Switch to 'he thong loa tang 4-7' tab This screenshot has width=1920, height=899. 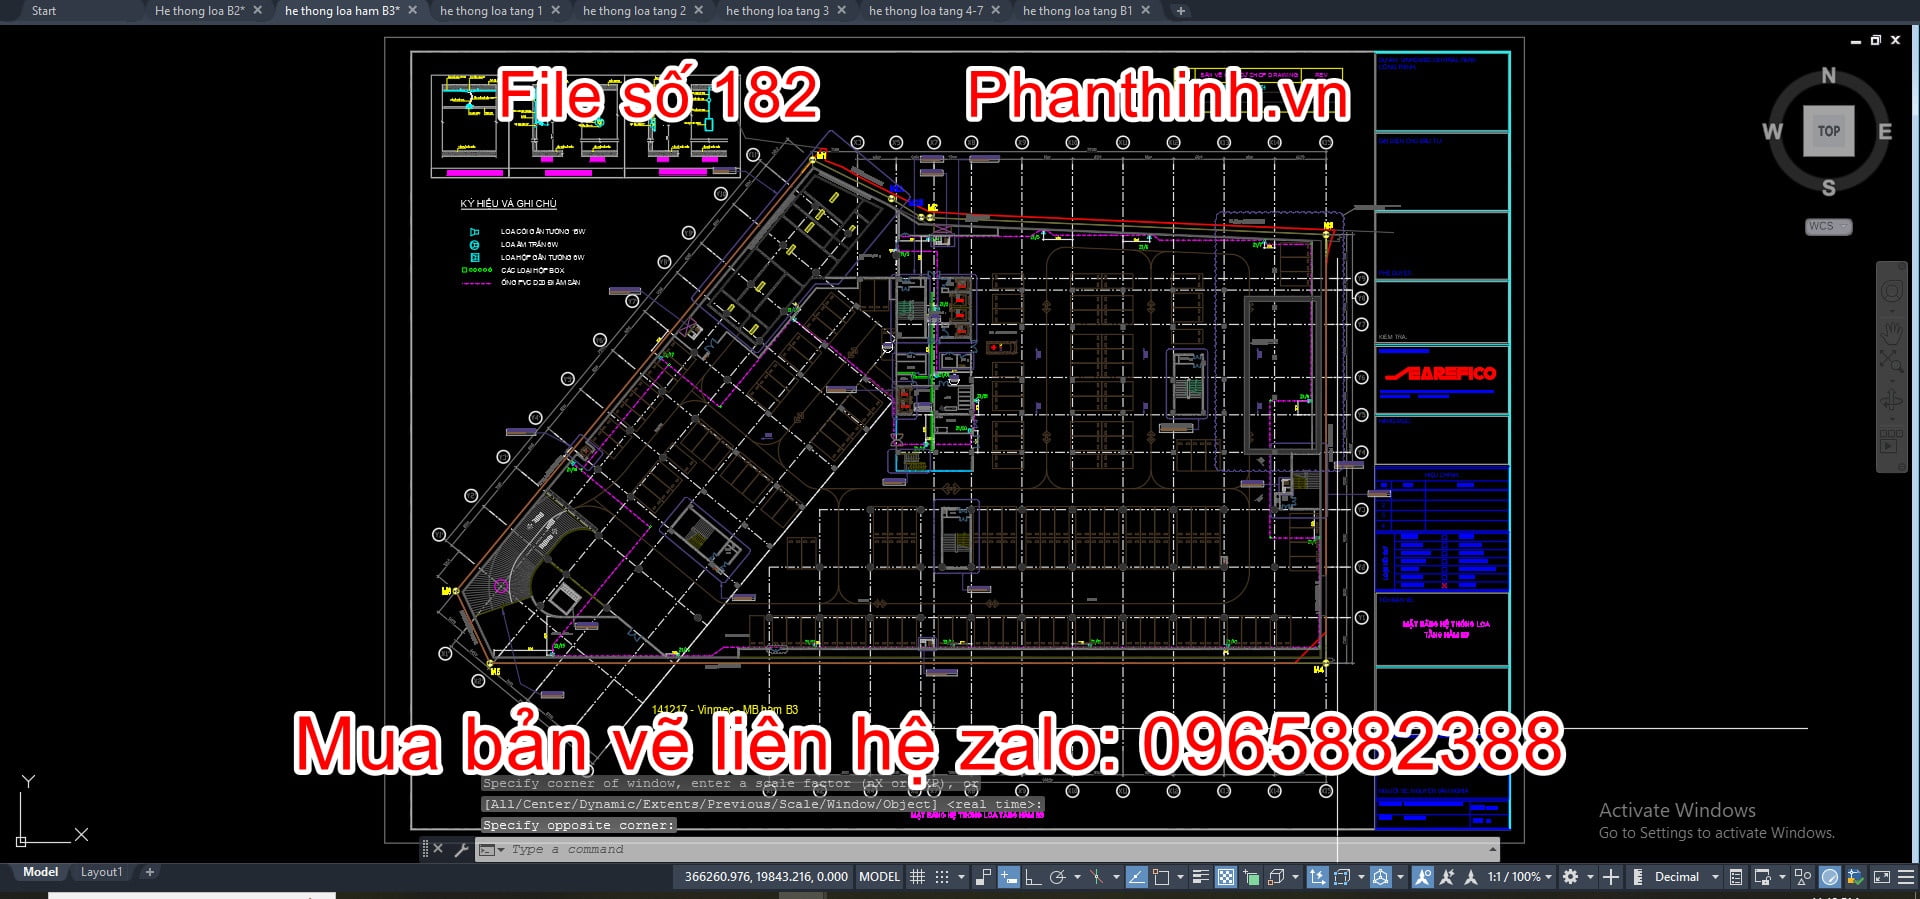pyautogui.click(x=926, y=10)
